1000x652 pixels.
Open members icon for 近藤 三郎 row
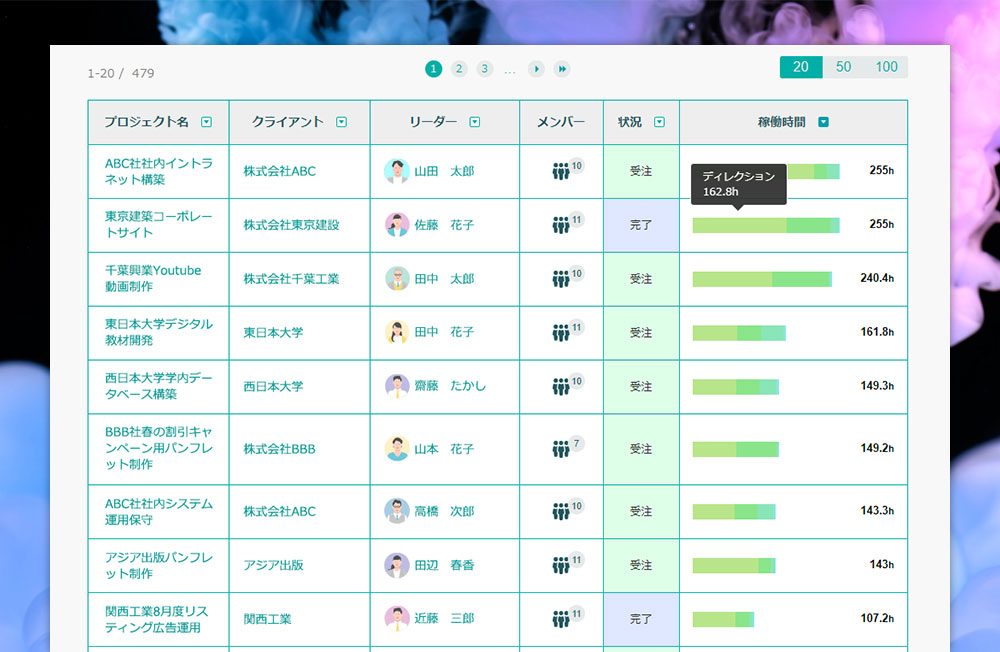click(x=561, y=618)
